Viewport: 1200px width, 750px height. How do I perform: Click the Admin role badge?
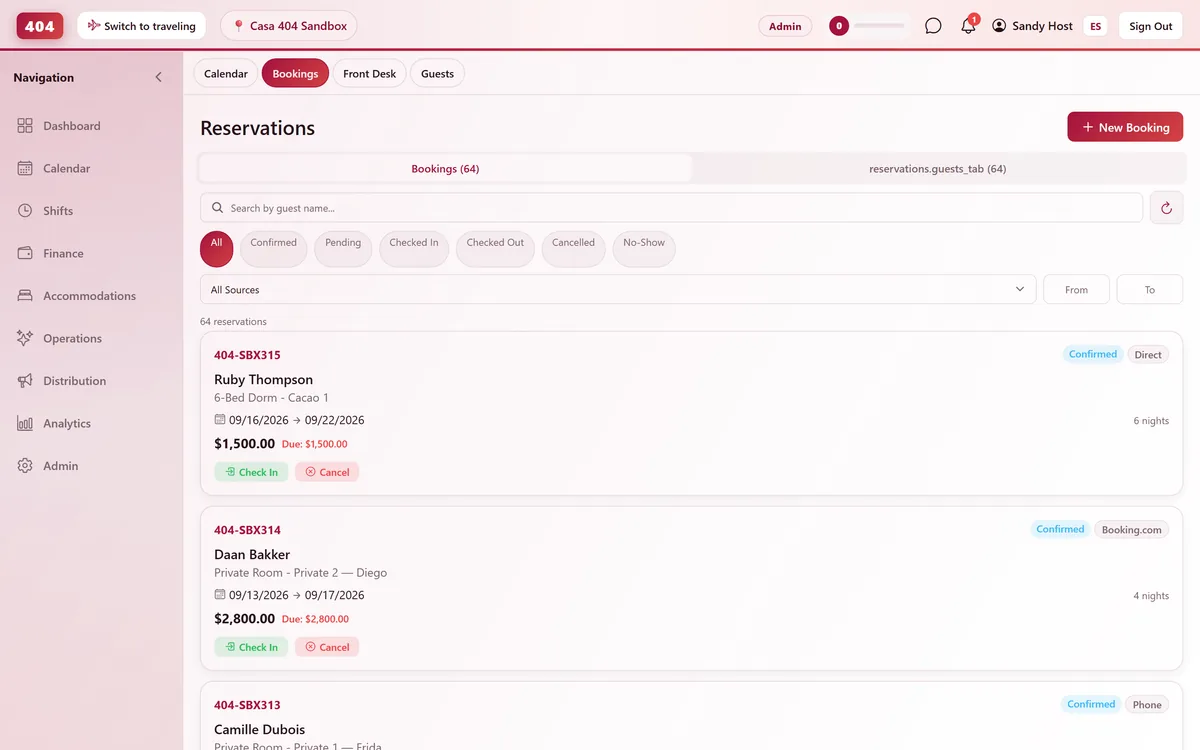(785, 26)
